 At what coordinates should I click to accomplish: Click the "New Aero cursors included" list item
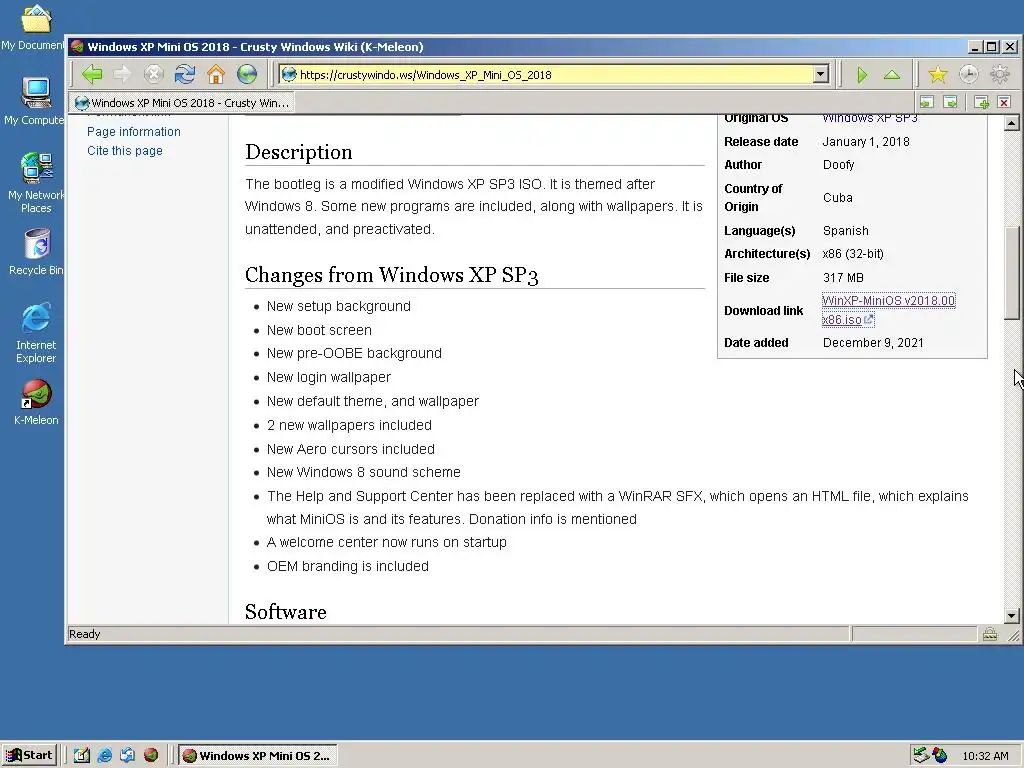click(350, 449)
